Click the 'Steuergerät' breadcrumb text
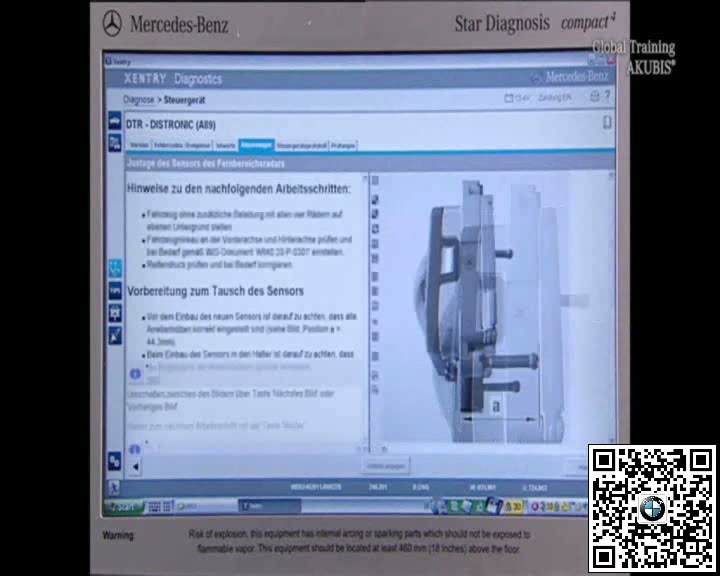The image size is (720, 576). (x=184, y=100)
